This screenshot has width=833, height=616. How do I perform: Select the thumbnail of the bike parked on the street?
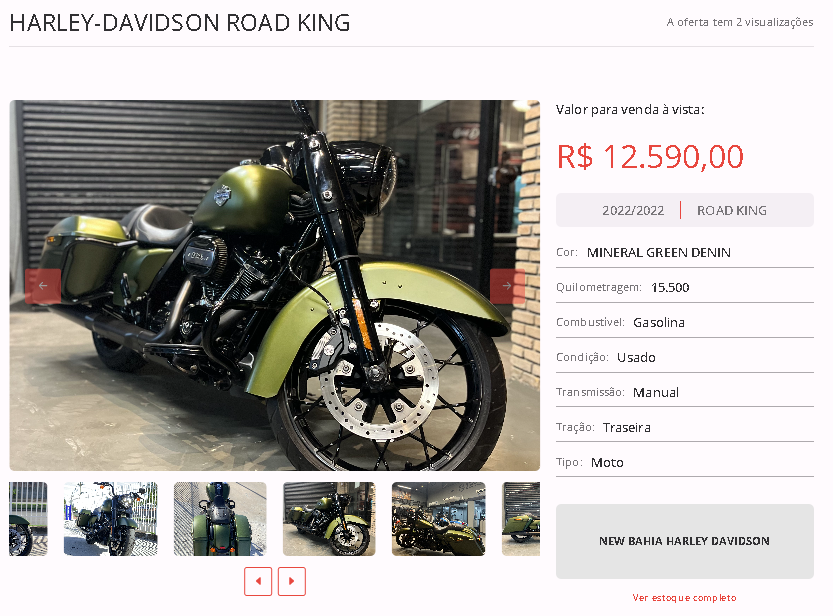(110, 519)
